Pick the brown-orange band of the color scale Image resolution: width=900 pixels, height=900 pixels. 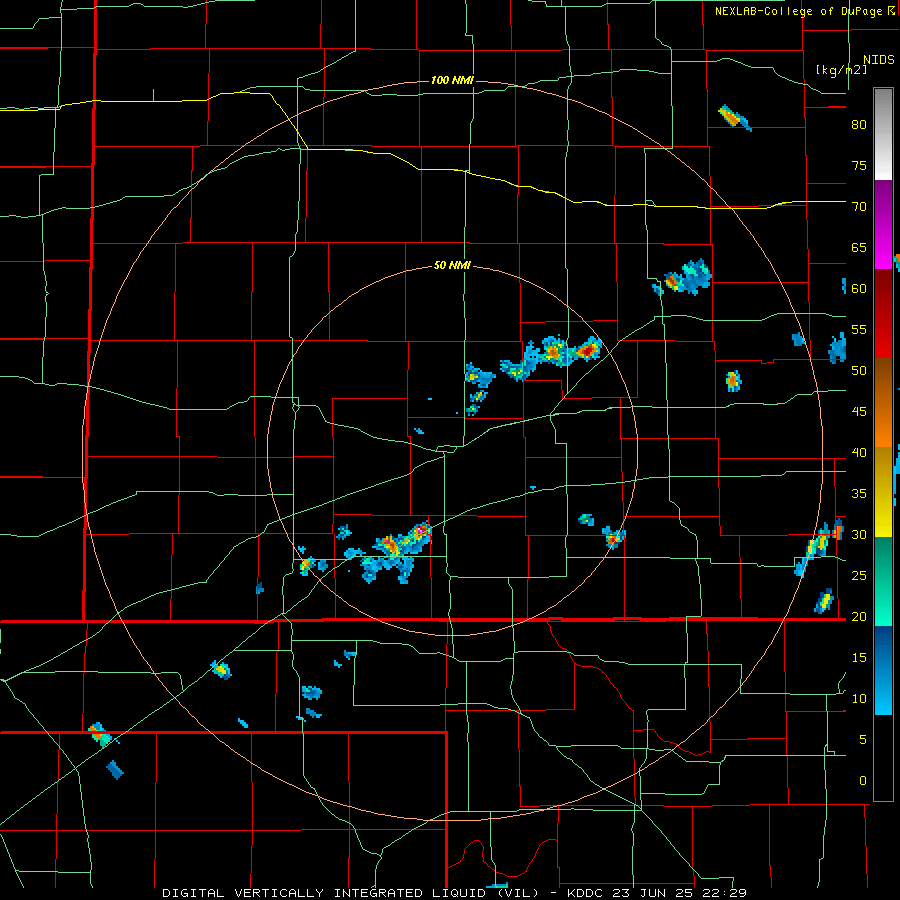tap(883, 402)
